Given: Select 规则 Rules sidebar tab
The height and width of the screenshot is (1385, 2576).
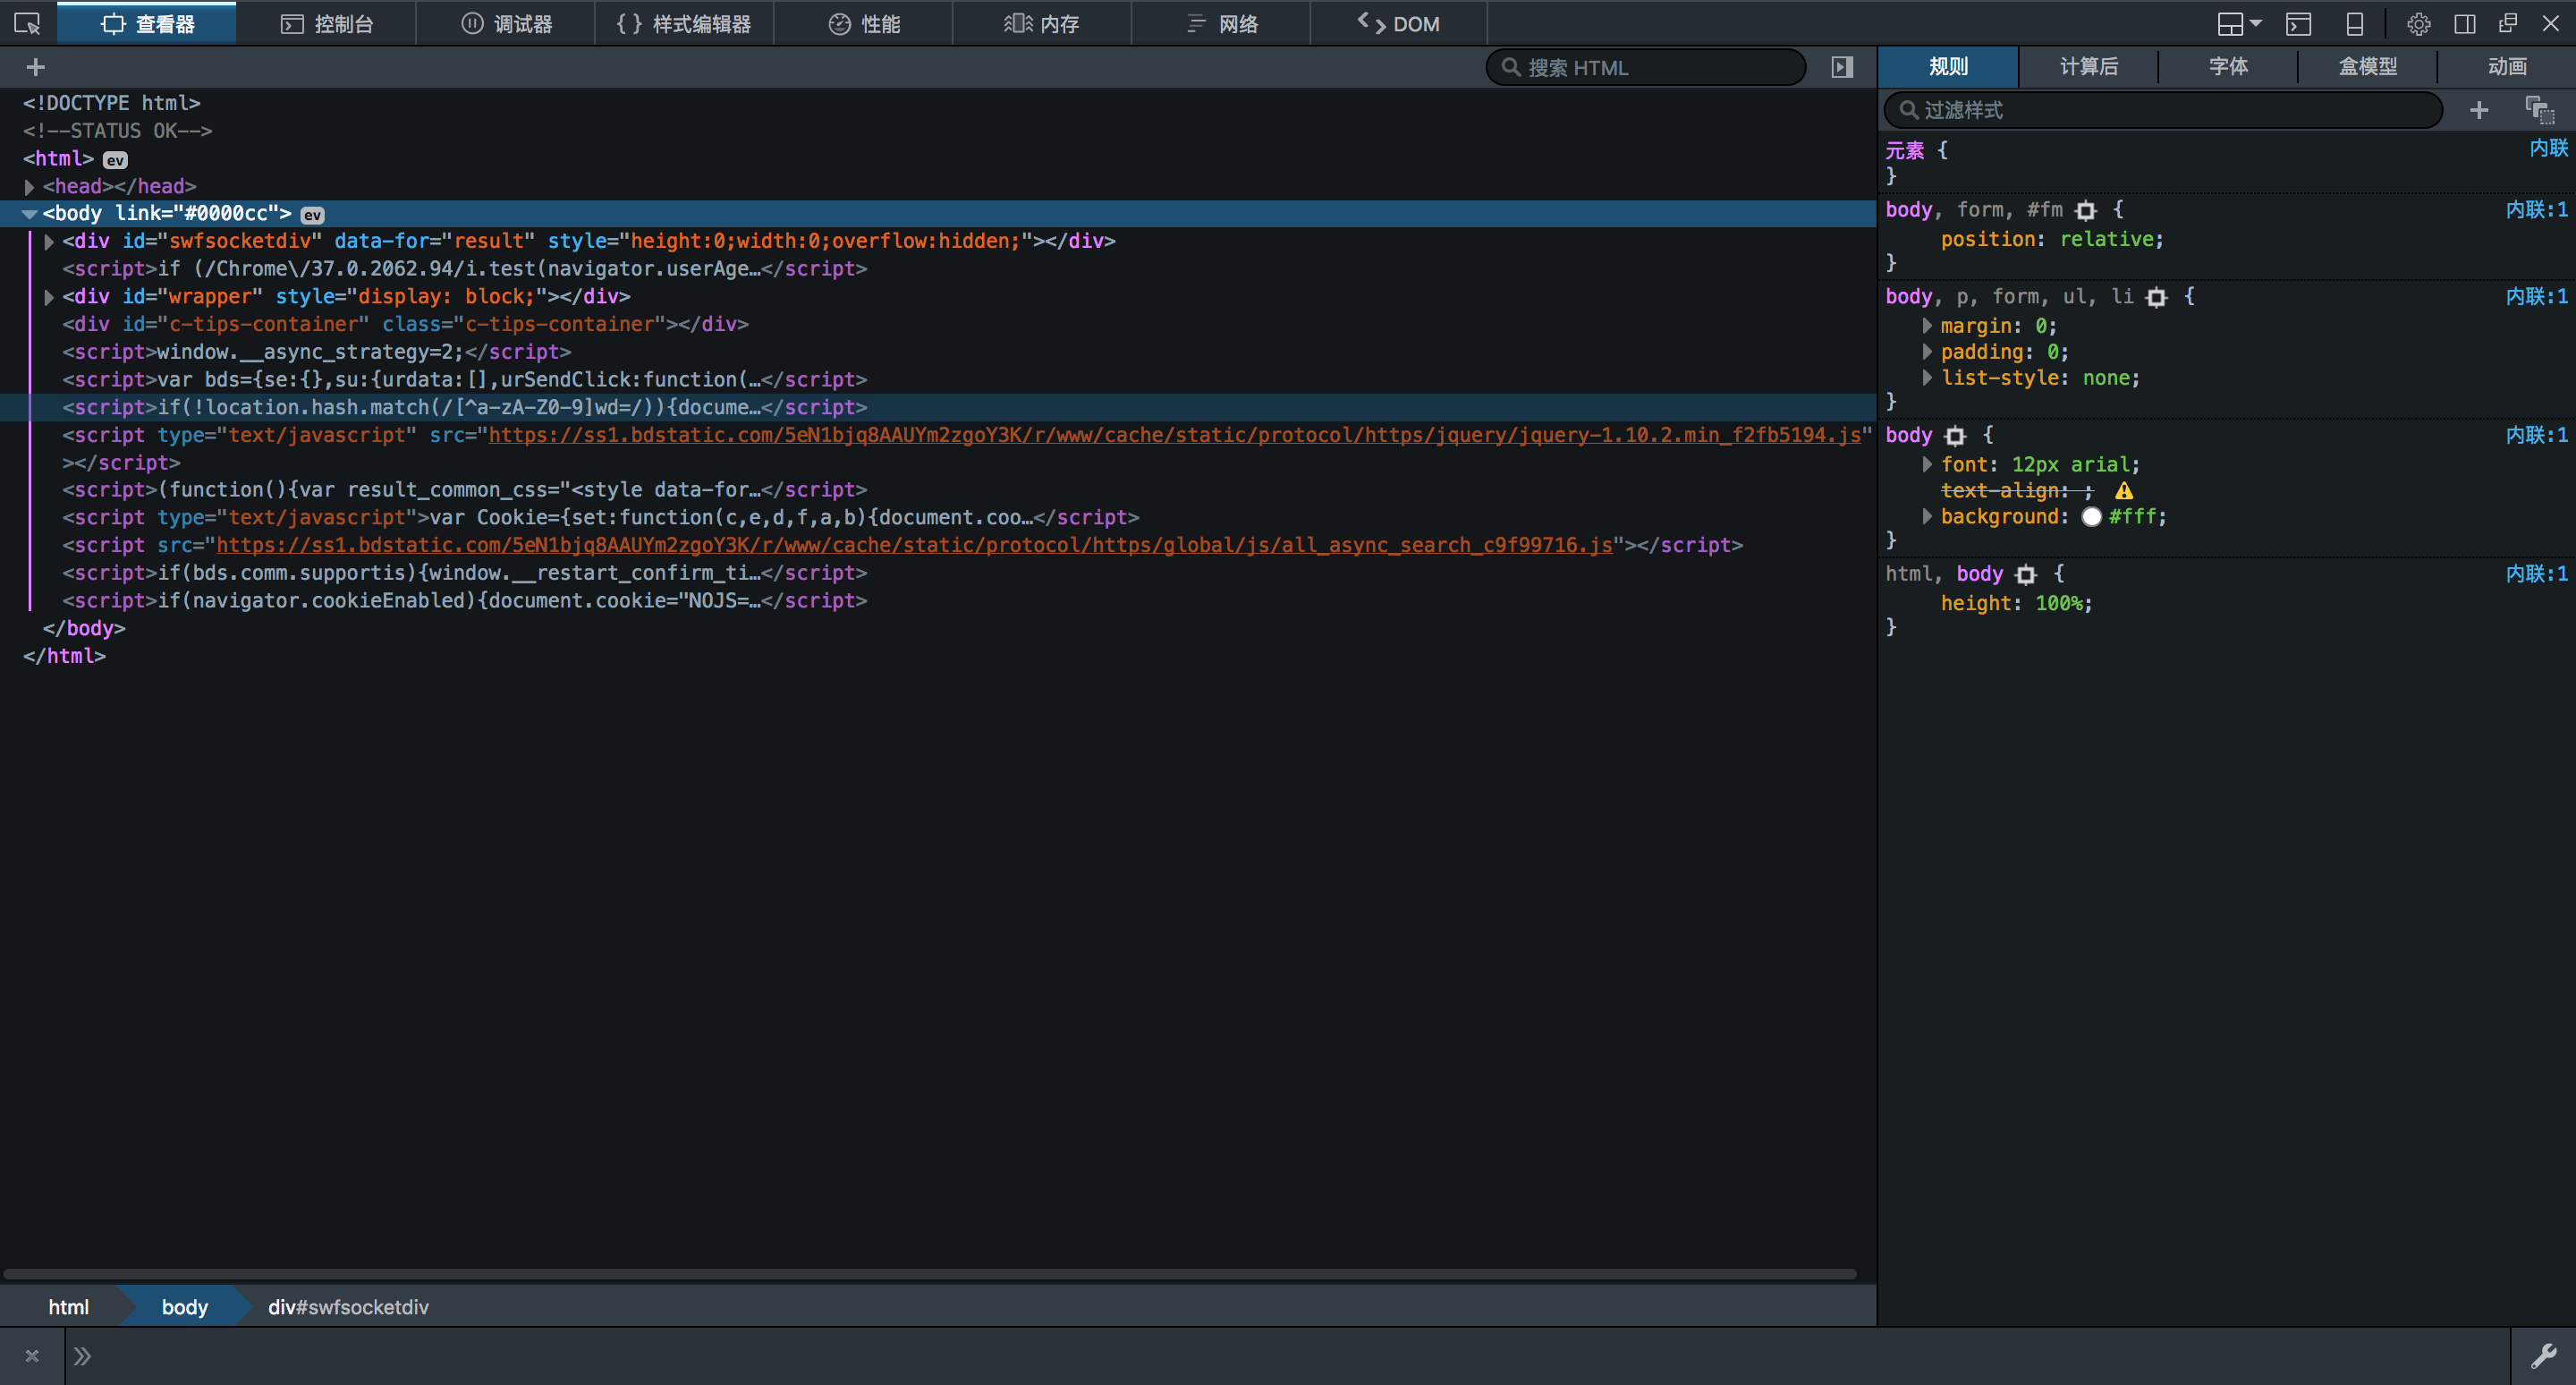Looking at the screenshot, I should (x=1948, y=67).
